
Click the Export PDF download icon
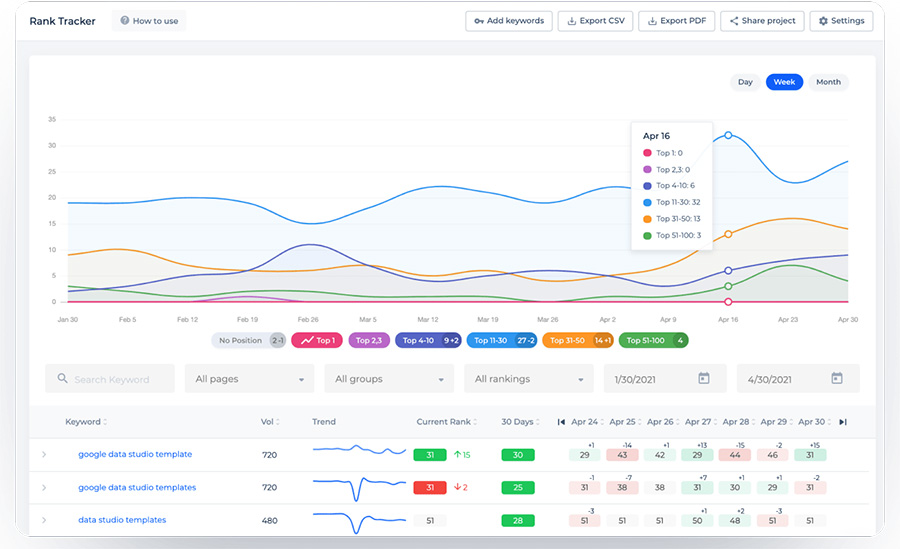tap(653, 21)
